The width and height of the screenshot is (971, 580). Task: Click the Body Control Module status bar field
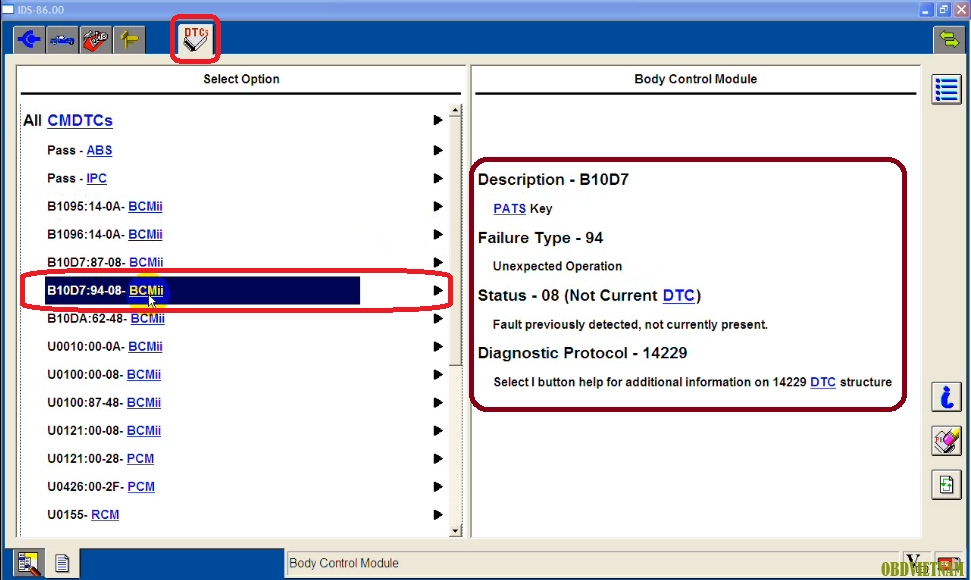(x=591, y=563)
